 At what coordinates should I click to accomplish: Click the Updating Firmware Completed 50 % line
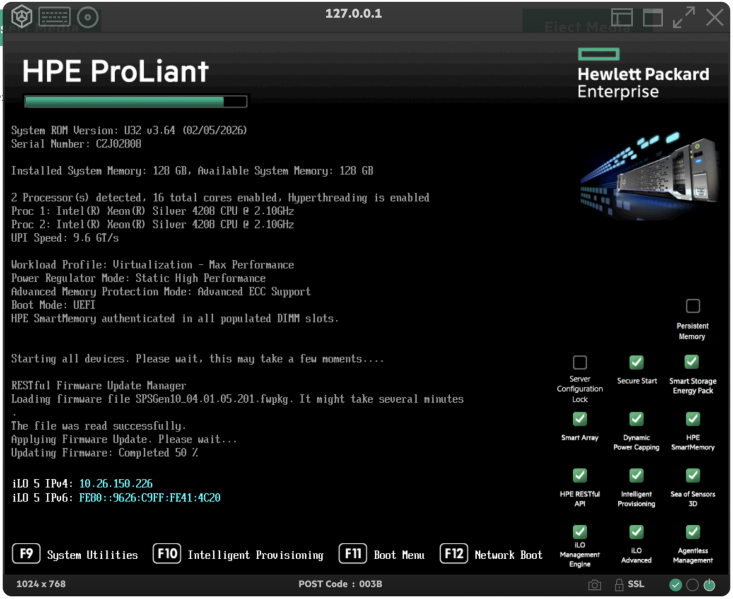point(104,453)
